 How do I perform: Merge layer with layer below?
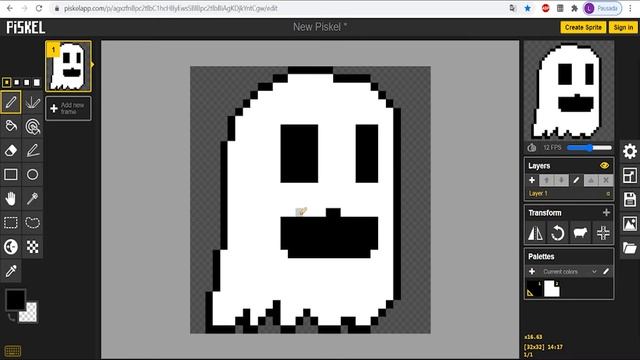[591, 180]
